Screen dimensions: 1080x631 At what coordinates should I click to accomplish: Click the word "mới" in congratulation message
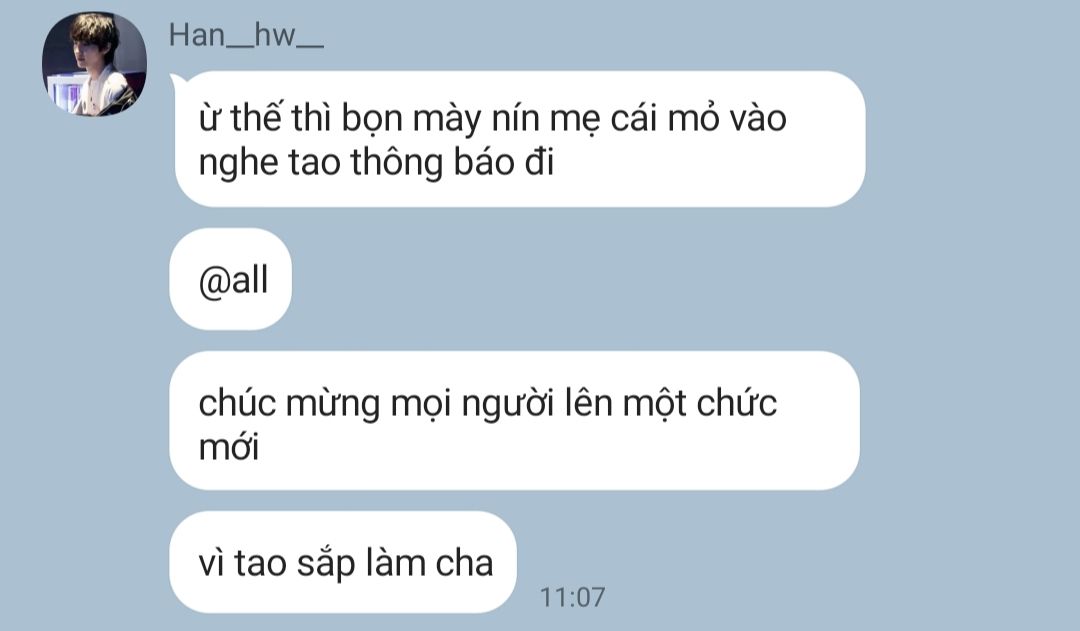tap(229, 447)
